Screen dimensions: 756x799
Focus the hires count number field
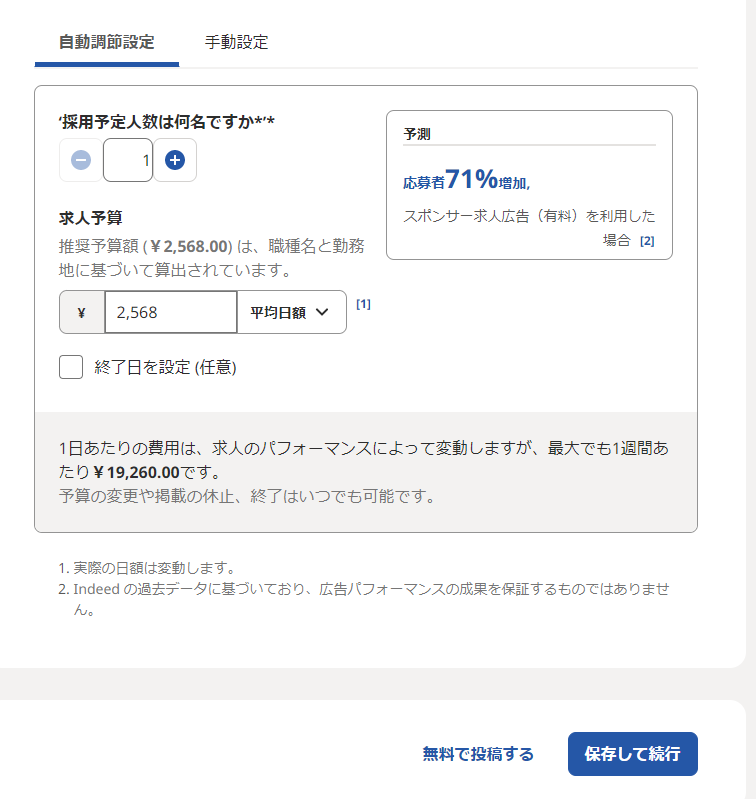click(x=128, y=160)
